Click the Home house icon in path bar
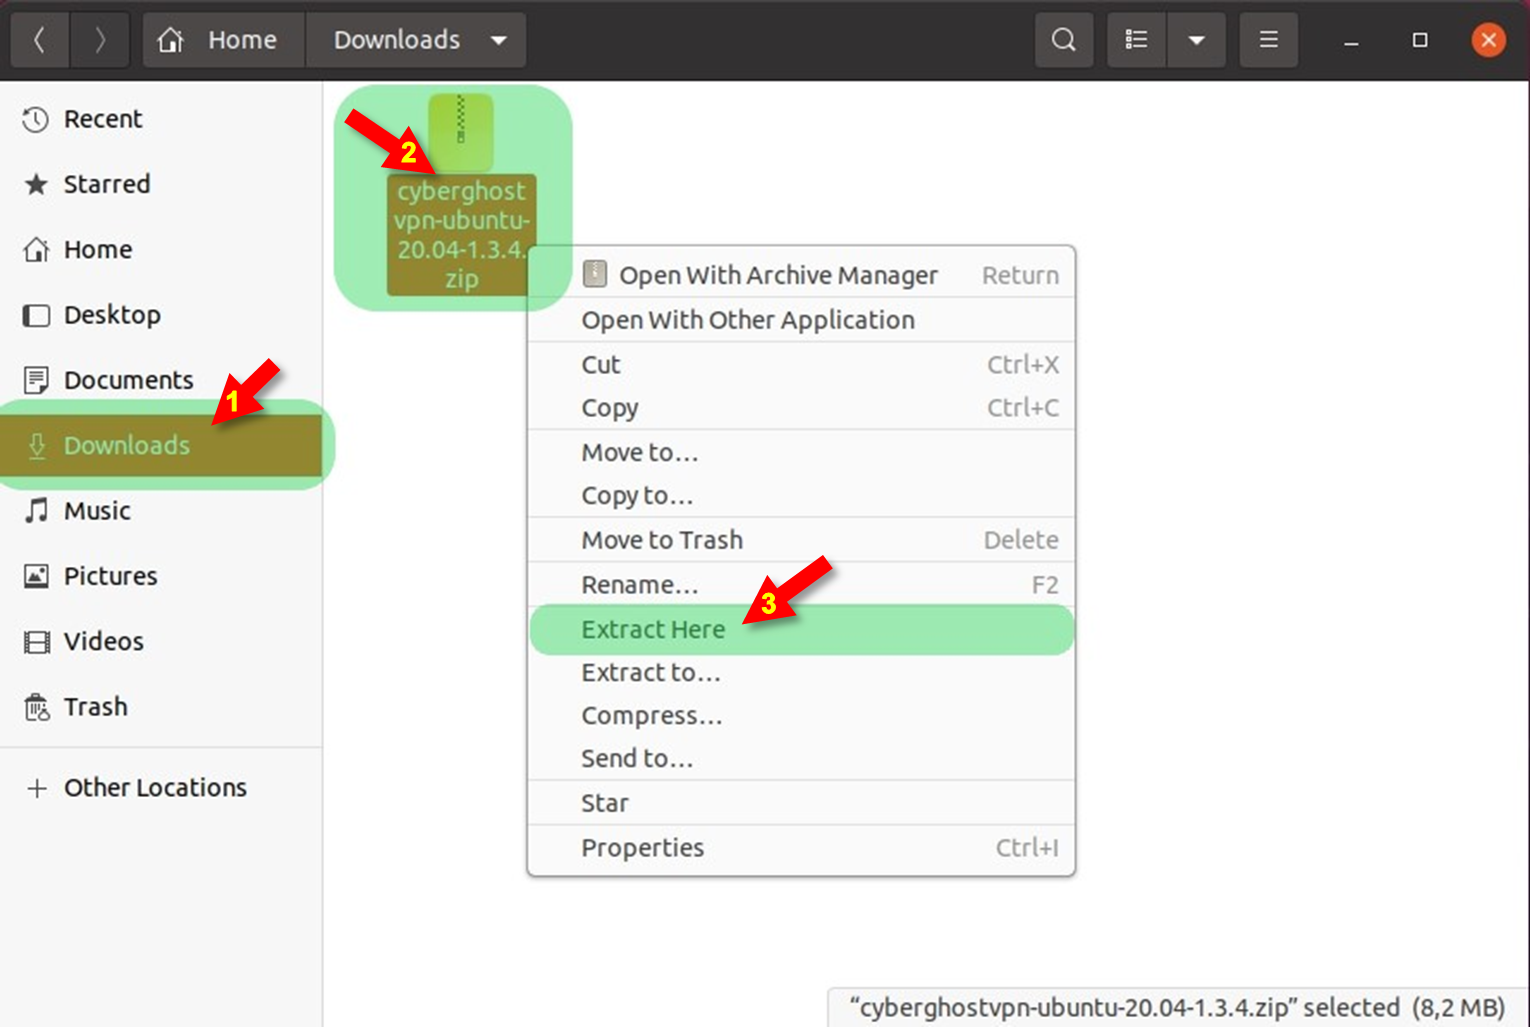The image size is (1530, 1027). 171,40
